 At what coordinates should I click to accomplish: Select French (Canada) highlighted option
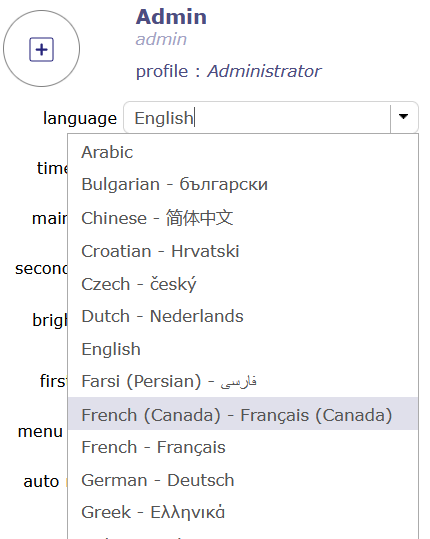coord(243,414)
